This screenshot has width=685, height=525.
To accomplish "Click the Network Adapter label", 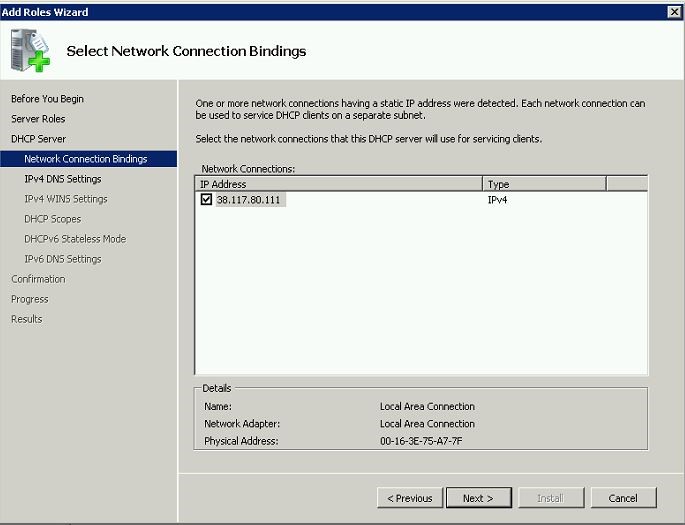I will click(242, 424).
